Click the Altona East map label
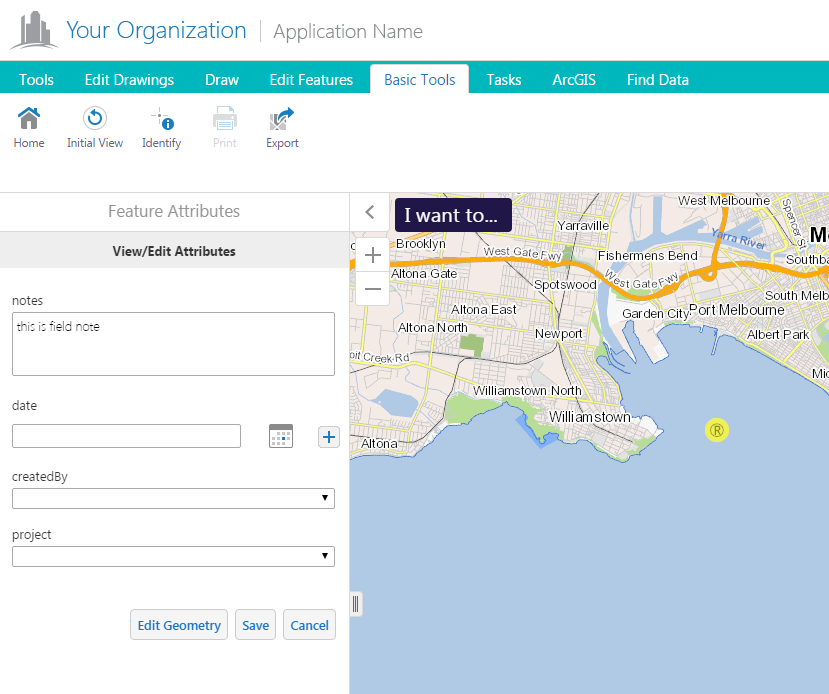Viewport: 829px width, 694px height. 484,309
